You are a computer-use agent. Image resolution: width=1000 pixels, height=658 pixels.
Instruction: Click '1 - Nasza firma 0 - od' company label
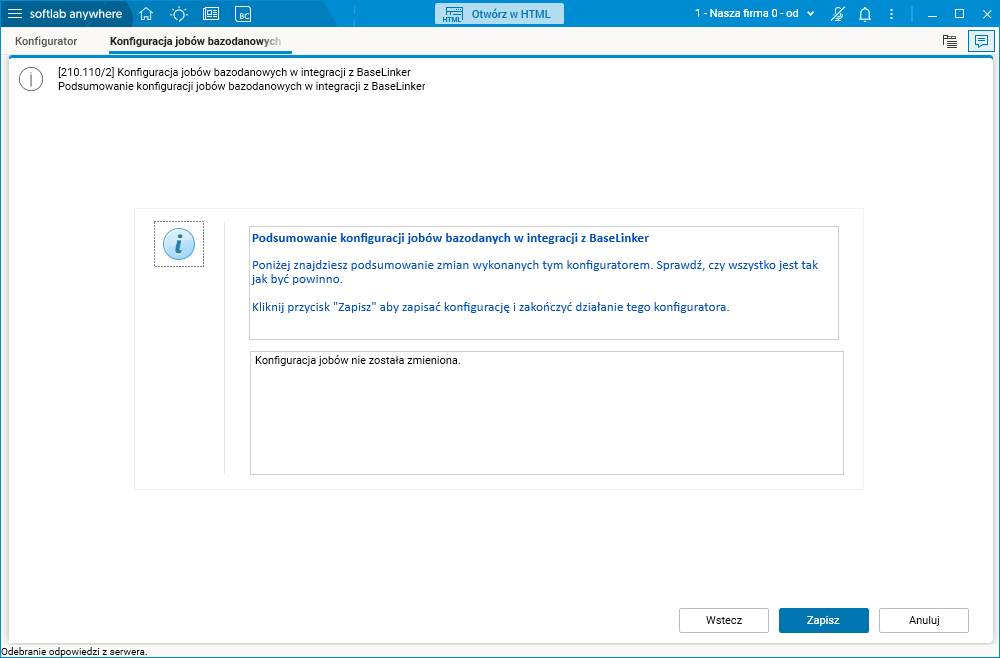[747, 13]
